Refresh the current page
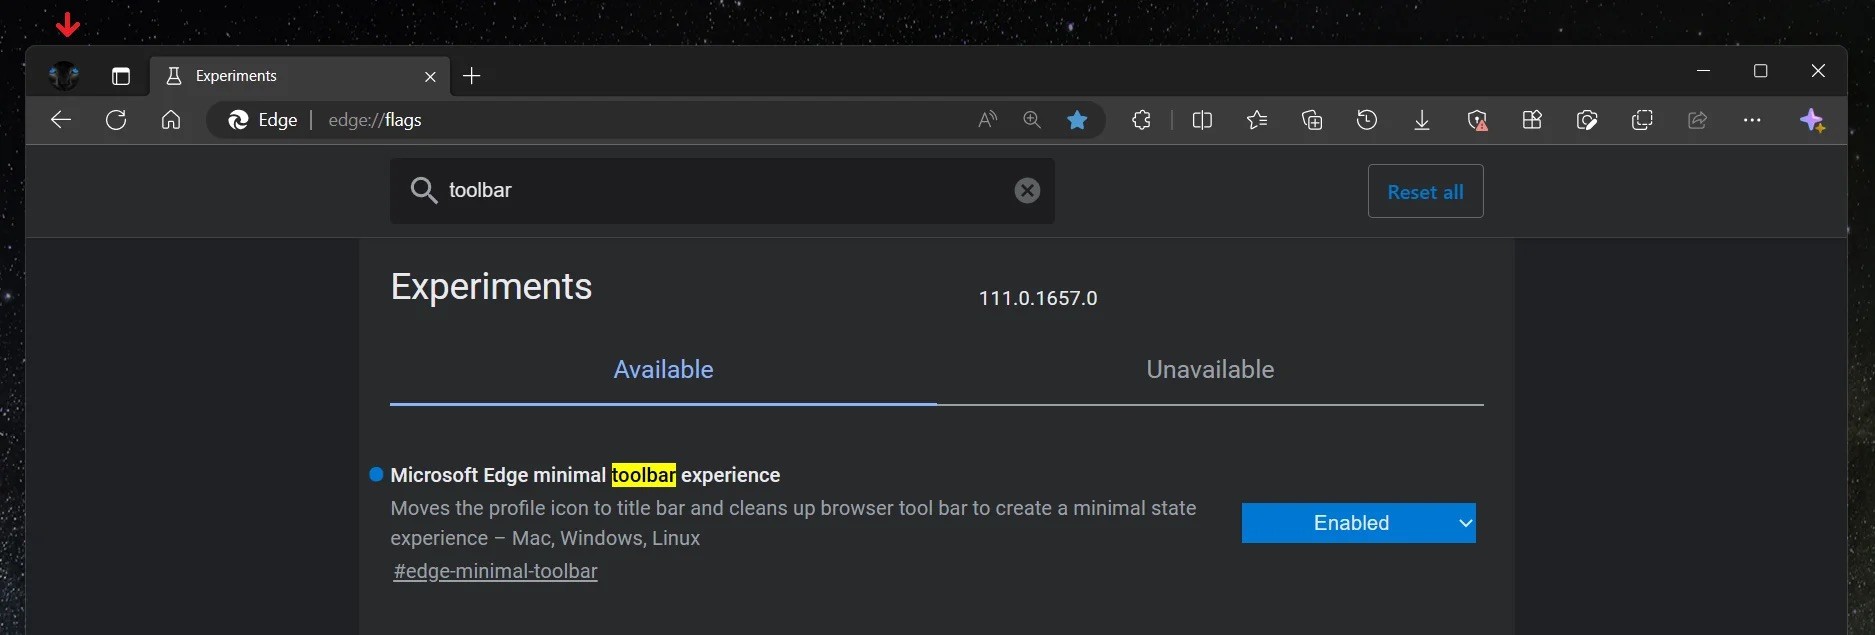The height and width of the screenshot is (635, 1875). point(116,120)
